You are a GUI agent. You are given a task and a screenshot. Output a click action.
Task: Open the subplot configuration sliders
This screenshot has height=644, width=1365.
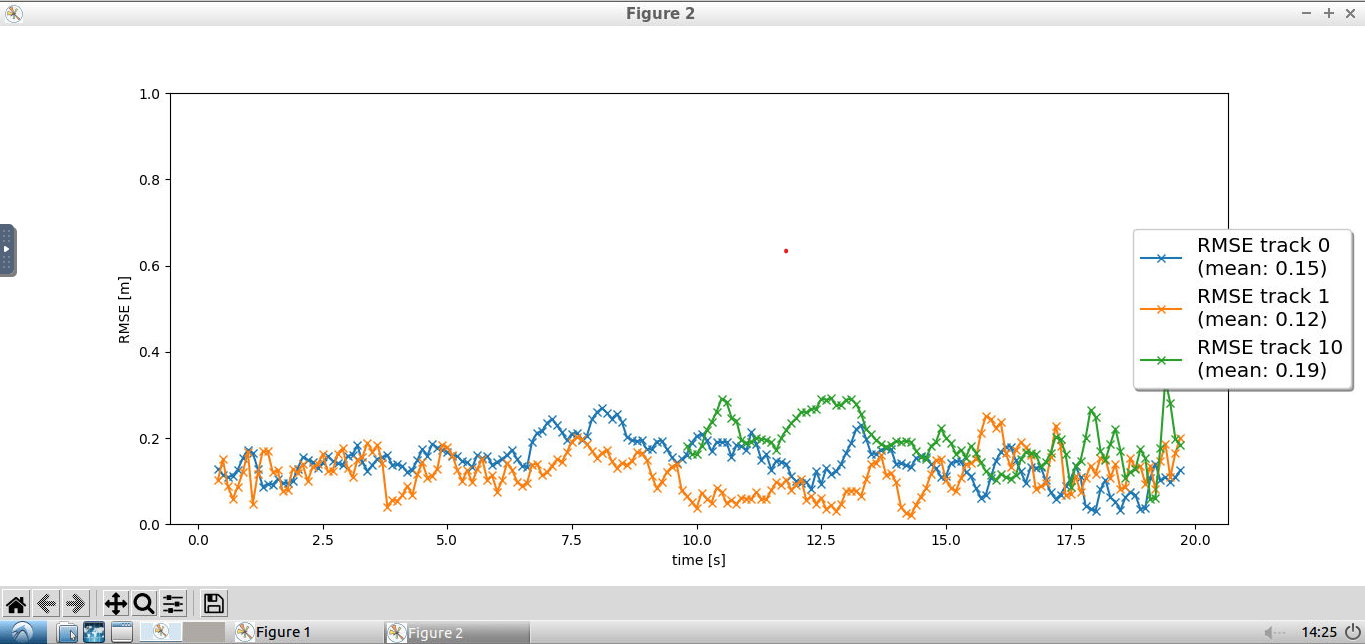[x=172, y=603]
